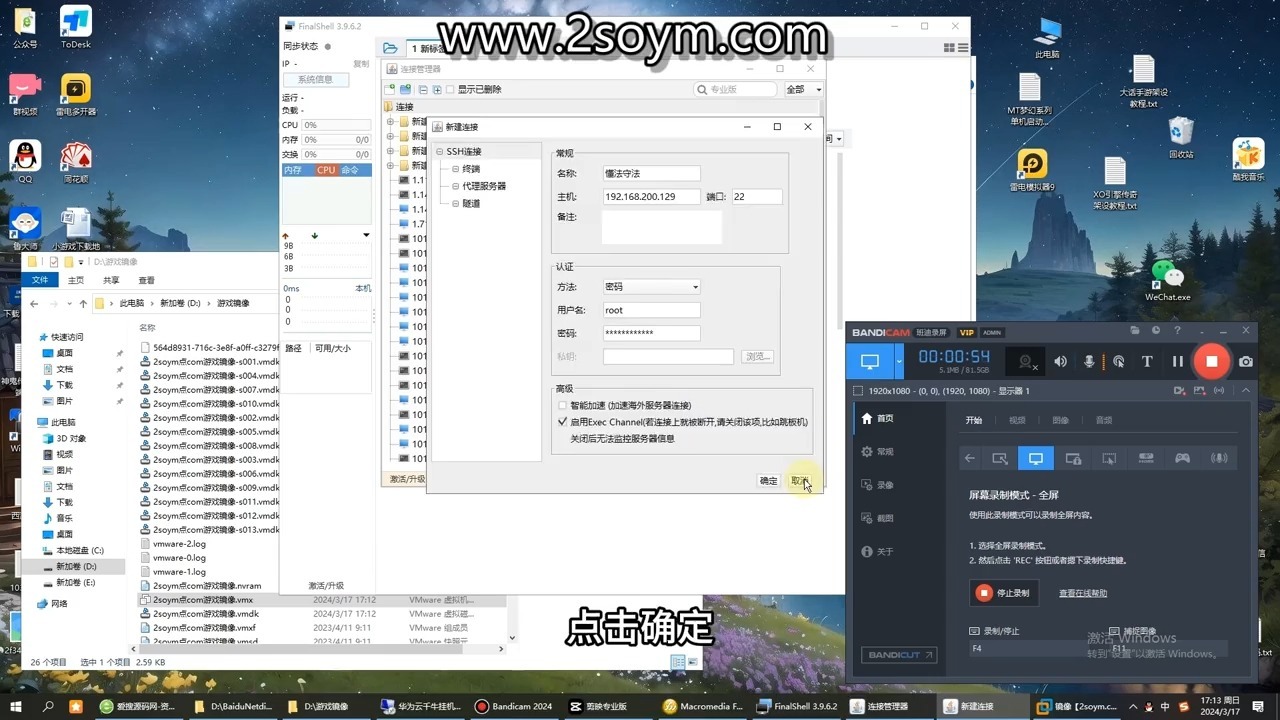Viewport: 1280px width, 720px height.
Task: Toggle the Bandicam speaker sound icon
Action: click(1061, 362)
